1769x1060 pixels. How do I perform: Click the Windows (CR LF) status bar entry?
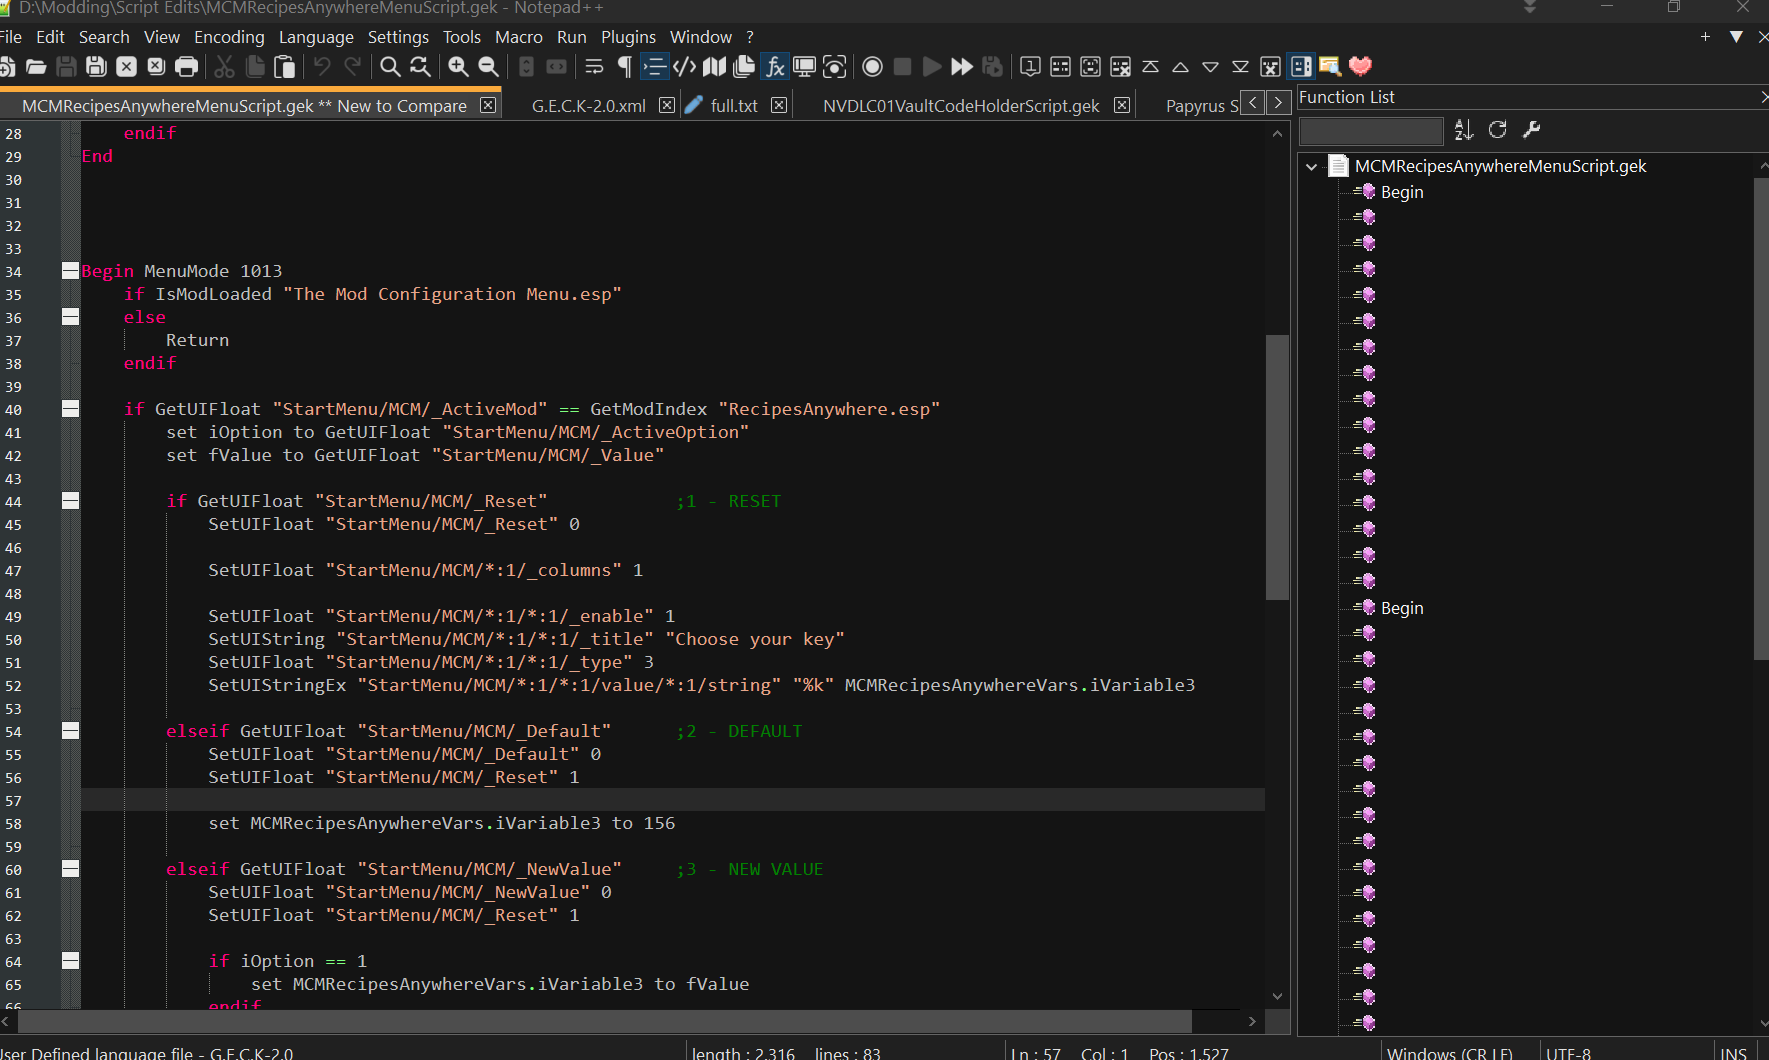pos(1449,1053)
